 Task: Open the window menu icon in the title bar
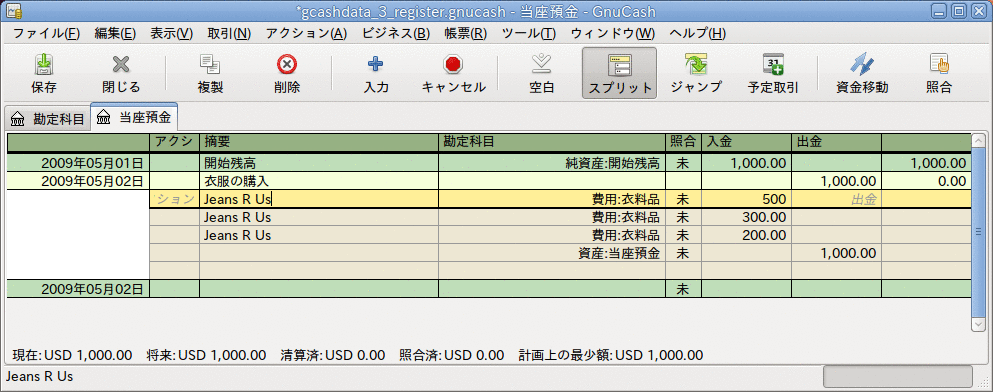pyautogui.click(x=13, y=11)
